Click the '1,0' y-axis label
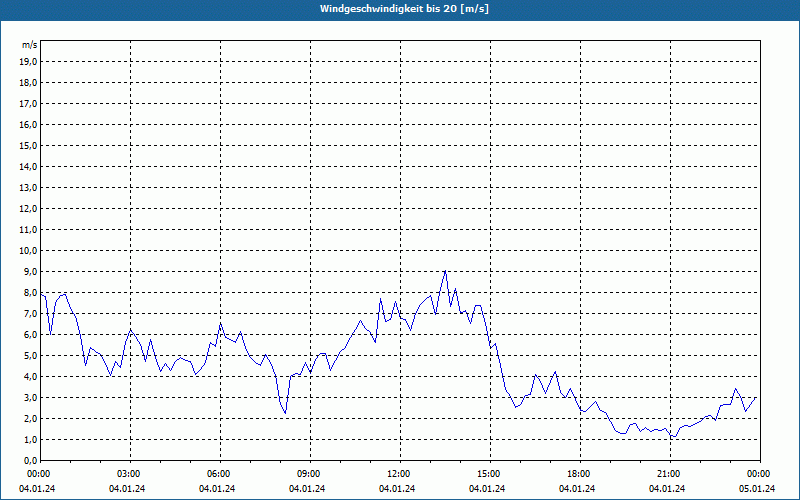Viewport: 800px width, 500px height. point(30,439)
